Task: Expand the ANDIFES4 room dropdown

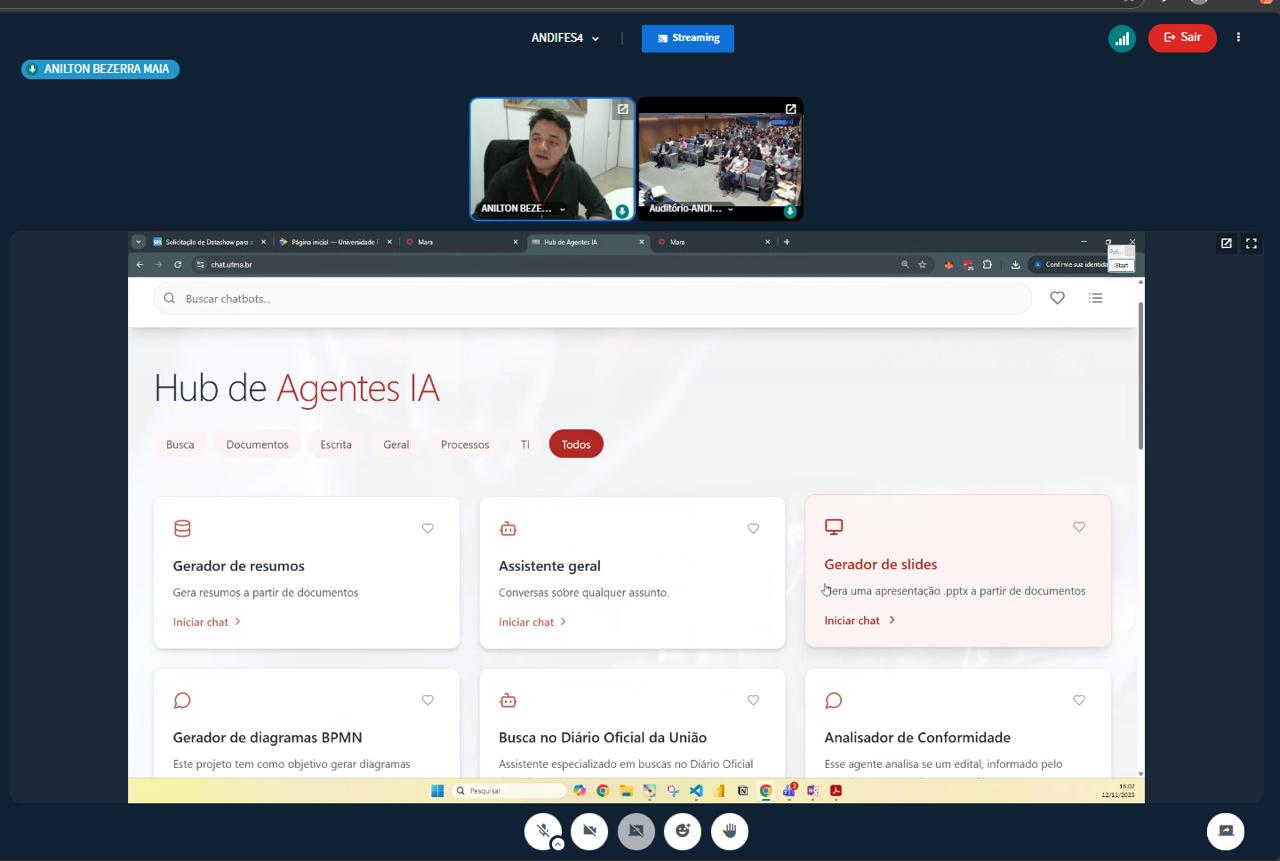Action: 565,38
